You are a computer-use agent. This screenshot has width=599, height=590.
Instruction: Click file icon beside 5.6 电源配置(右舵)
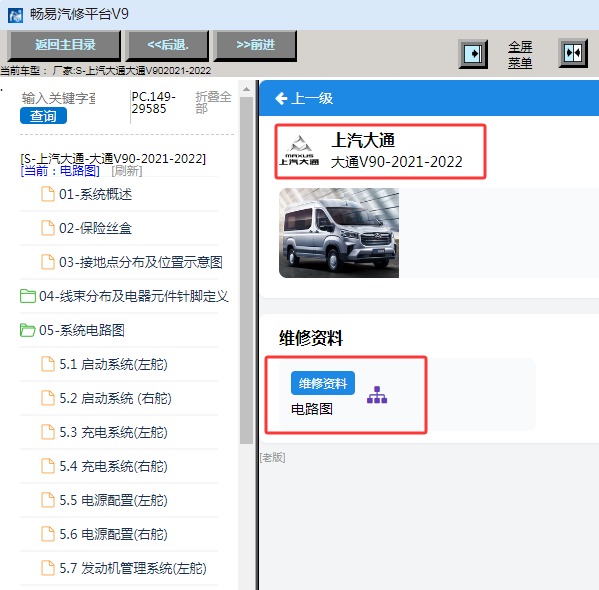(x=48, y=534)
